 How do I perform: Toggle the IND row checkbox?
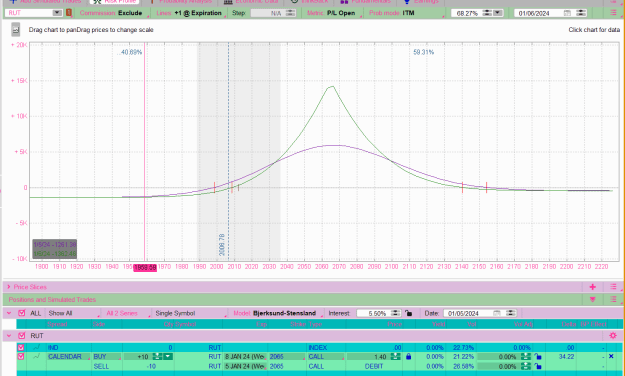pyautogui.click(x=21, y=347)
